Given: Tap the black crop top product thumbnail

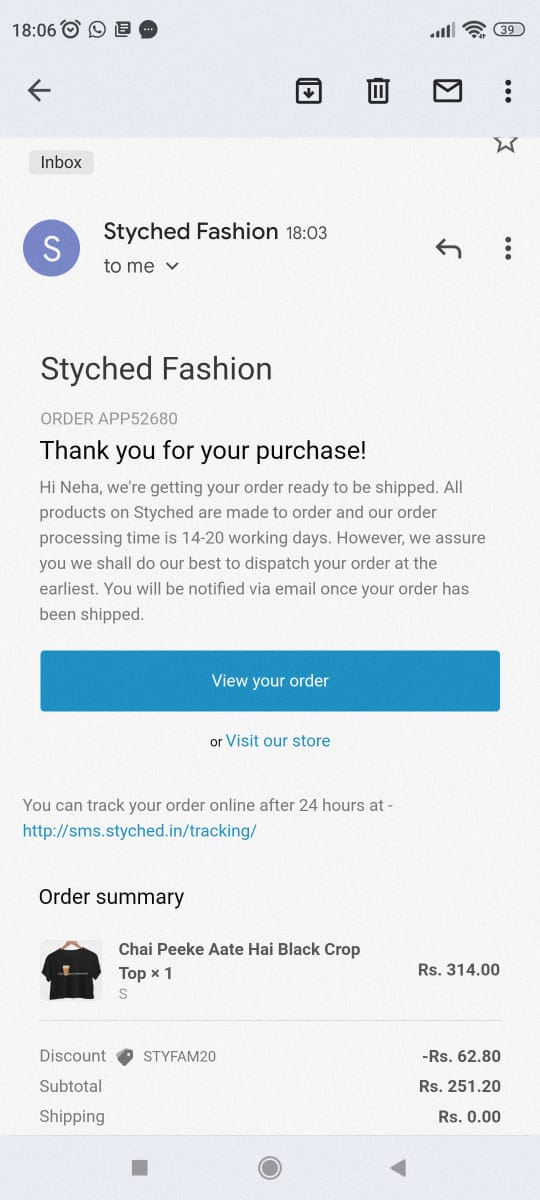Looking at the screenshot, I should pos(71,970).
